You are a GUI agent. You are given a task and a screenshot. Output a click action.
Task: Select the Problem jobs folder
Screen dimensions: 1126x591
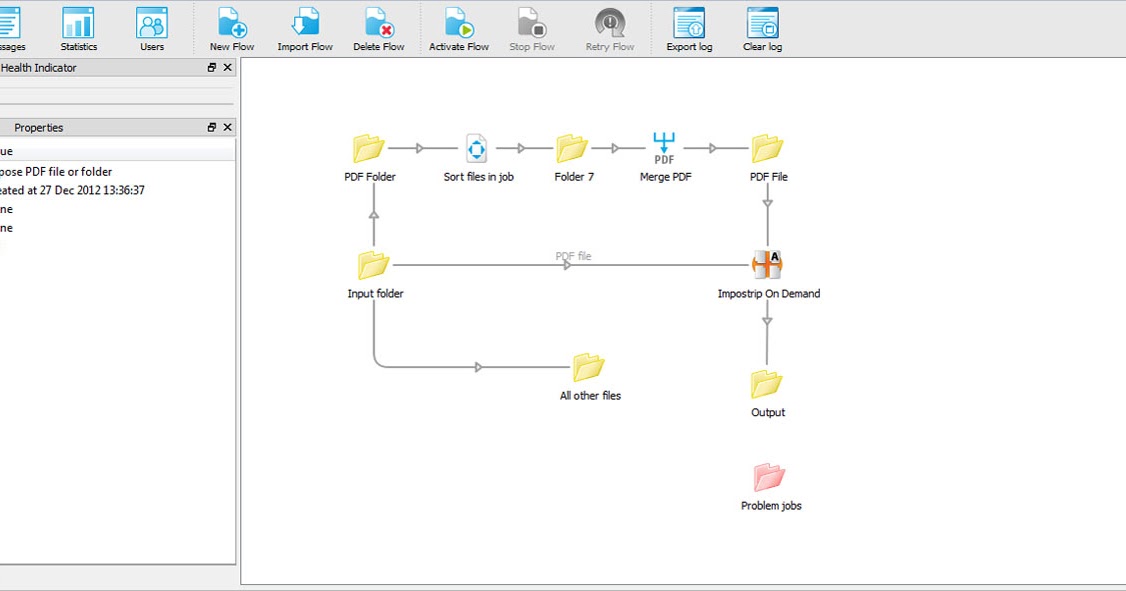click(769, 477)
